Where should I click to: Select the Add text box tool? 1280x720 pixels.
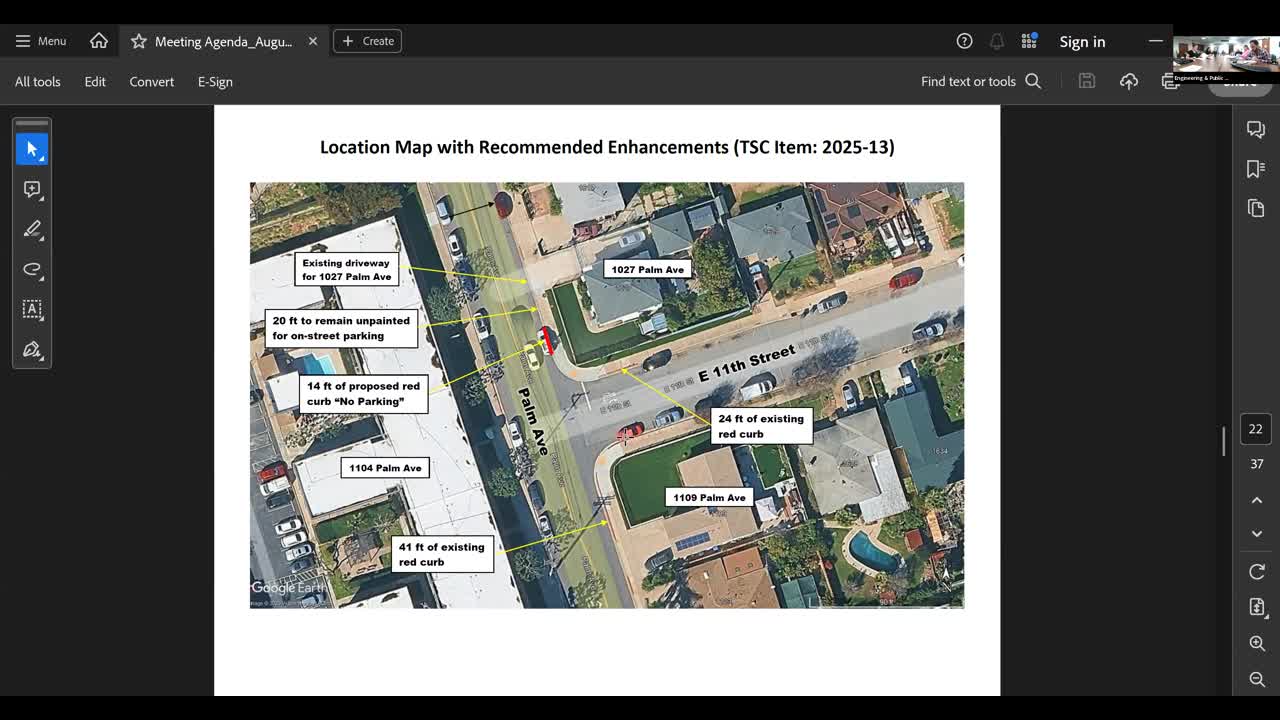[32, 309]
